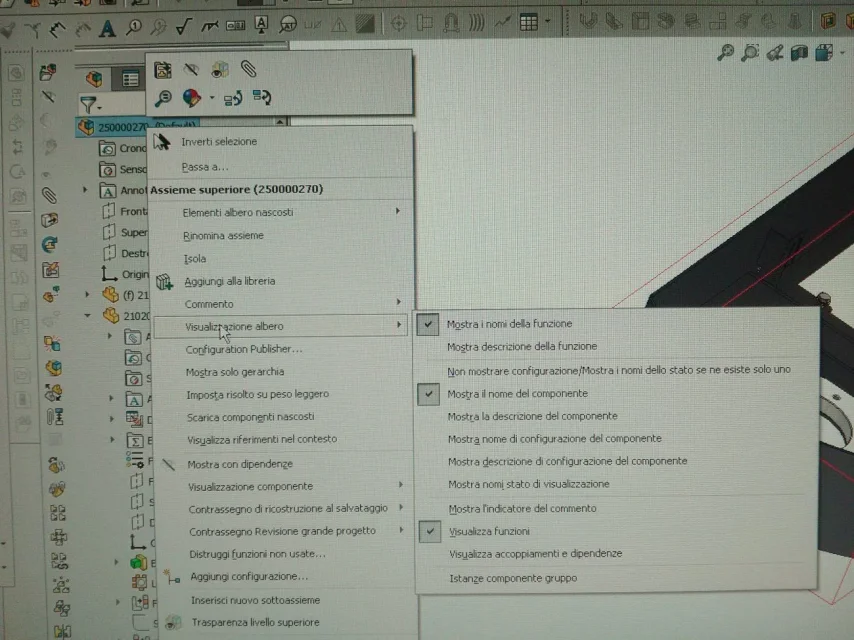Click the filter funnel icon in tree

(88, 103)
